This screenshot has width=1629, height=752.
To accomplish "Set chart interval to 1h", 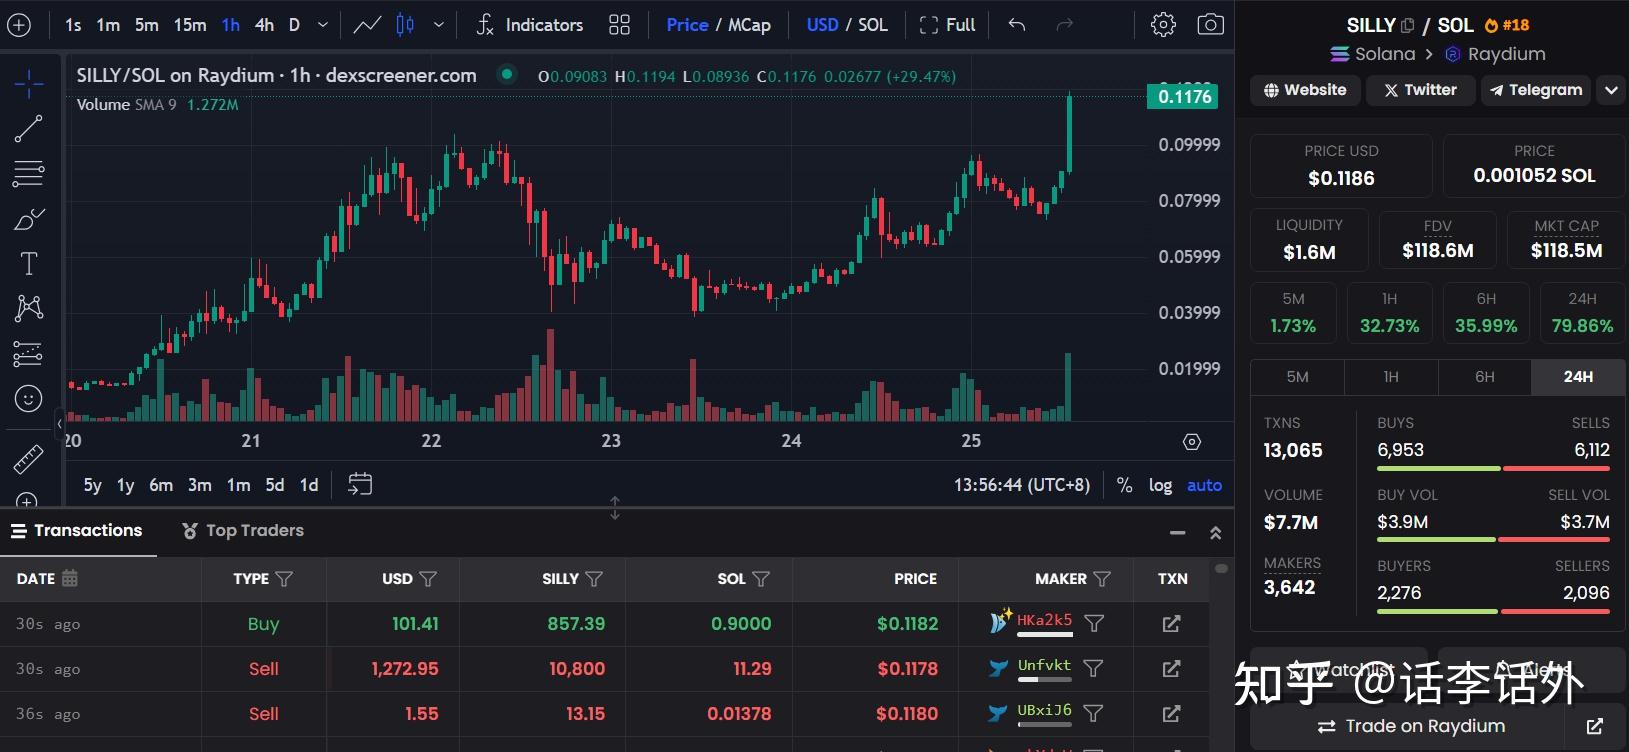I will pyautogui.click(x=231, y=25).
